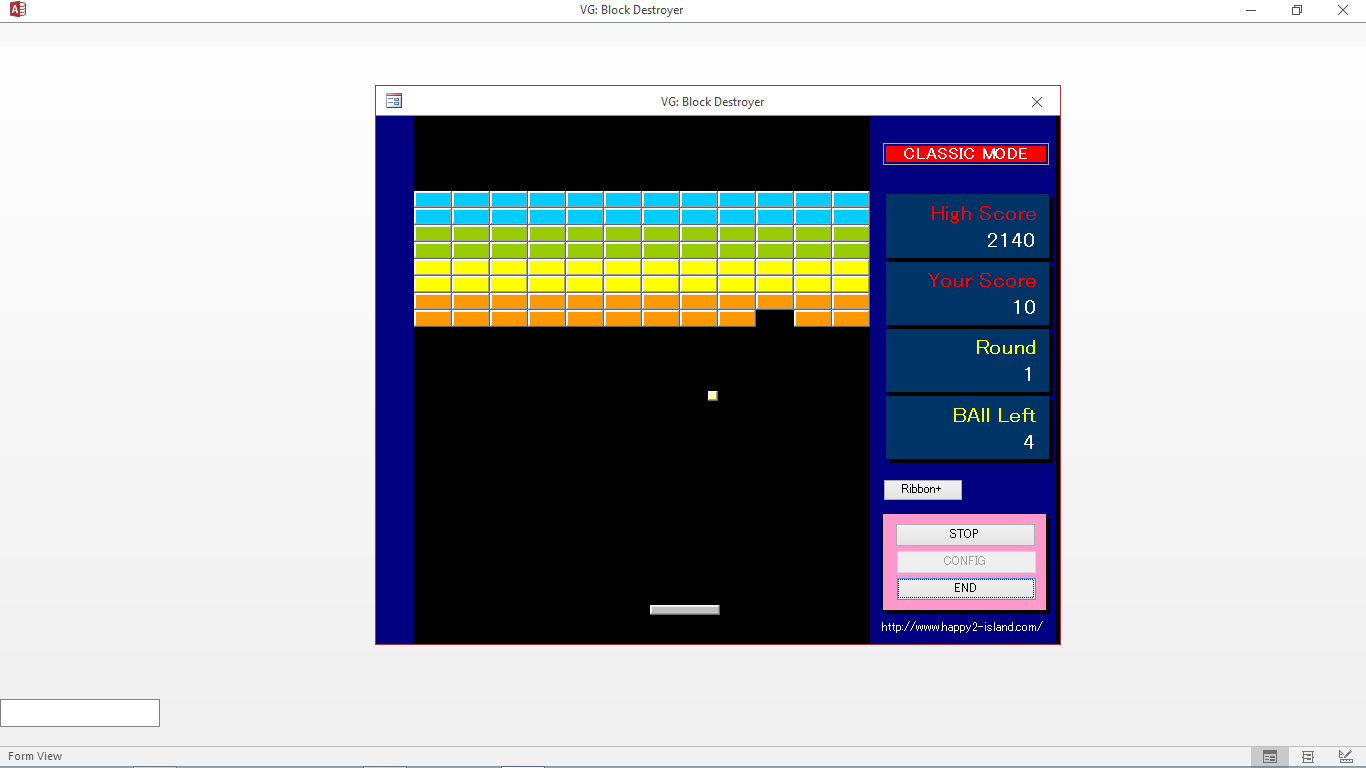Switch to Design View using the status bar icon
Screen dimensions: 1366x768
pos(1346,757)
